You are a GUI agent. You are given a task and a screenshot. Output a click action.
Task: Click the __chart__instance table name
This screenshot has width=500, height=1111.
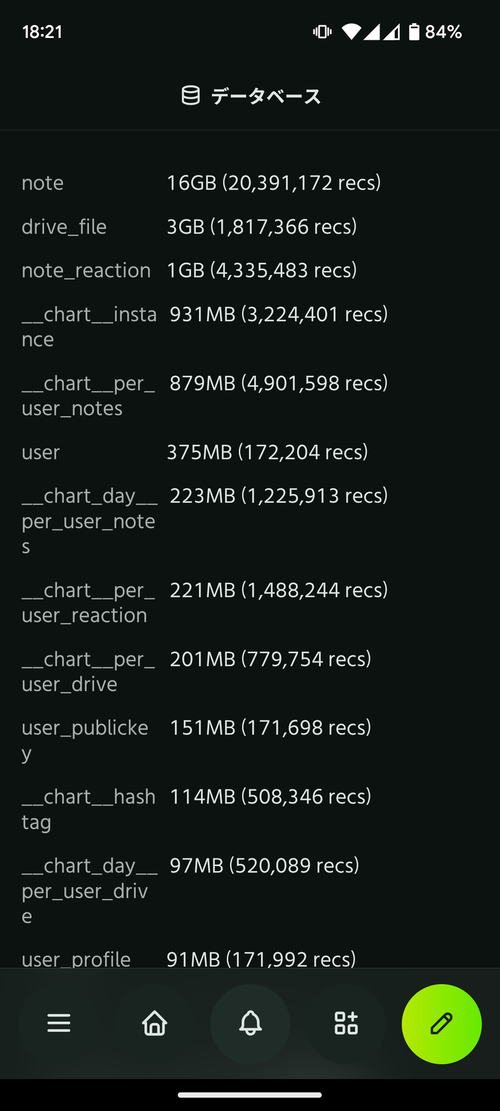pyautogui.click(x=89, y=327)
